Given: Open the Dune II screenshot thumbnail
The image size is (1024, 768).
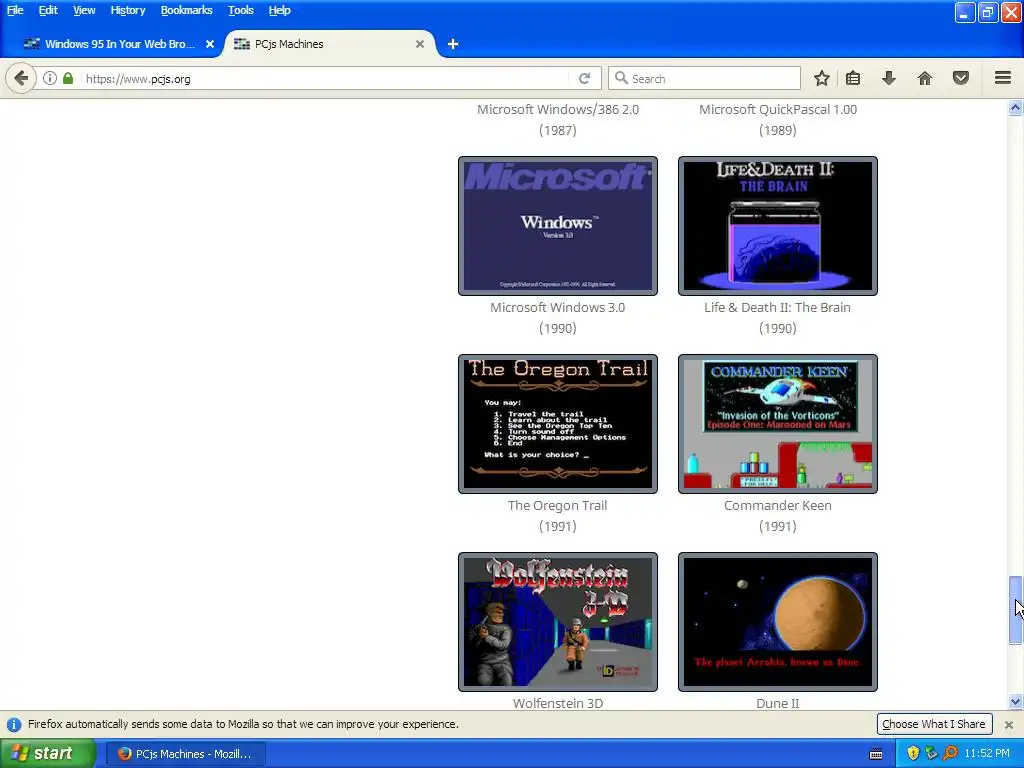Looking at the screenshot, I should pyautogui.click(x=777, y=622).
